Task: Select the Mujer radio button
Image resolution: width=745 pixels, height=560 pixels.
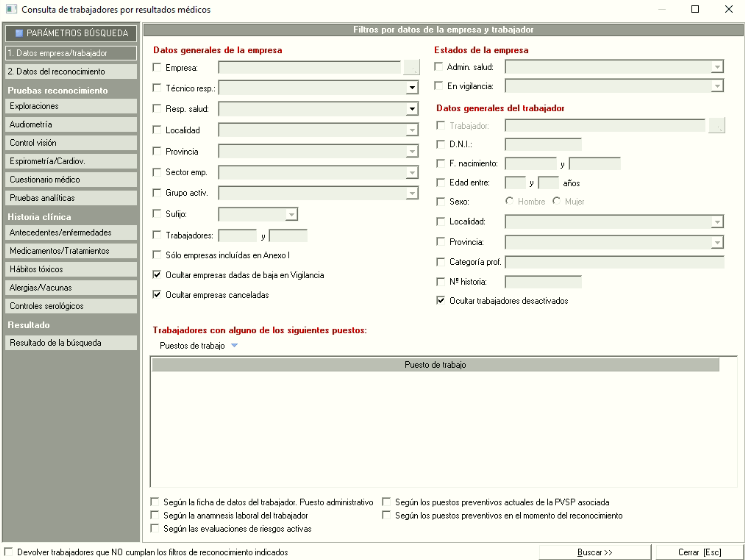Action: coord(558,202)
